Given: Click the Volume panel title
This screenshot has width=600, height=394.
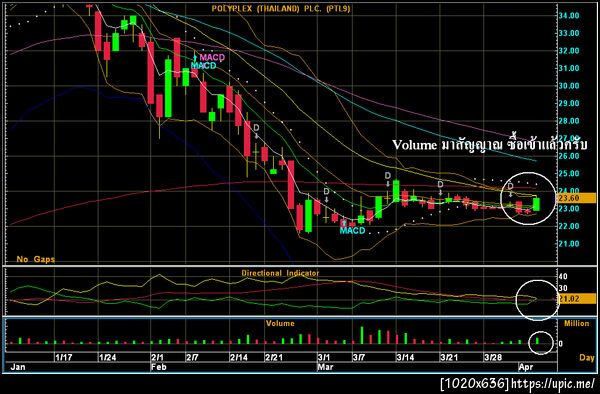Looking at the screenshot, I should coord(280,324).
